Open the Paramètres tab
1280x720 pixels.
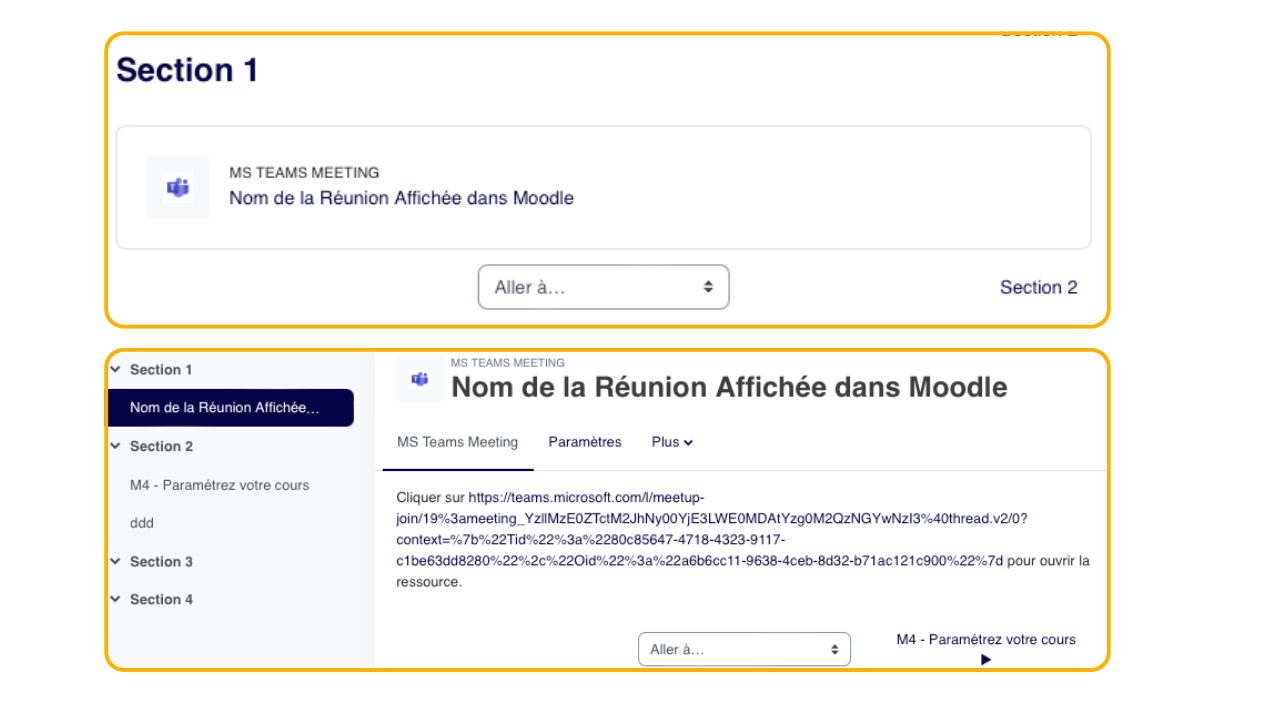(x=585, y=442)
